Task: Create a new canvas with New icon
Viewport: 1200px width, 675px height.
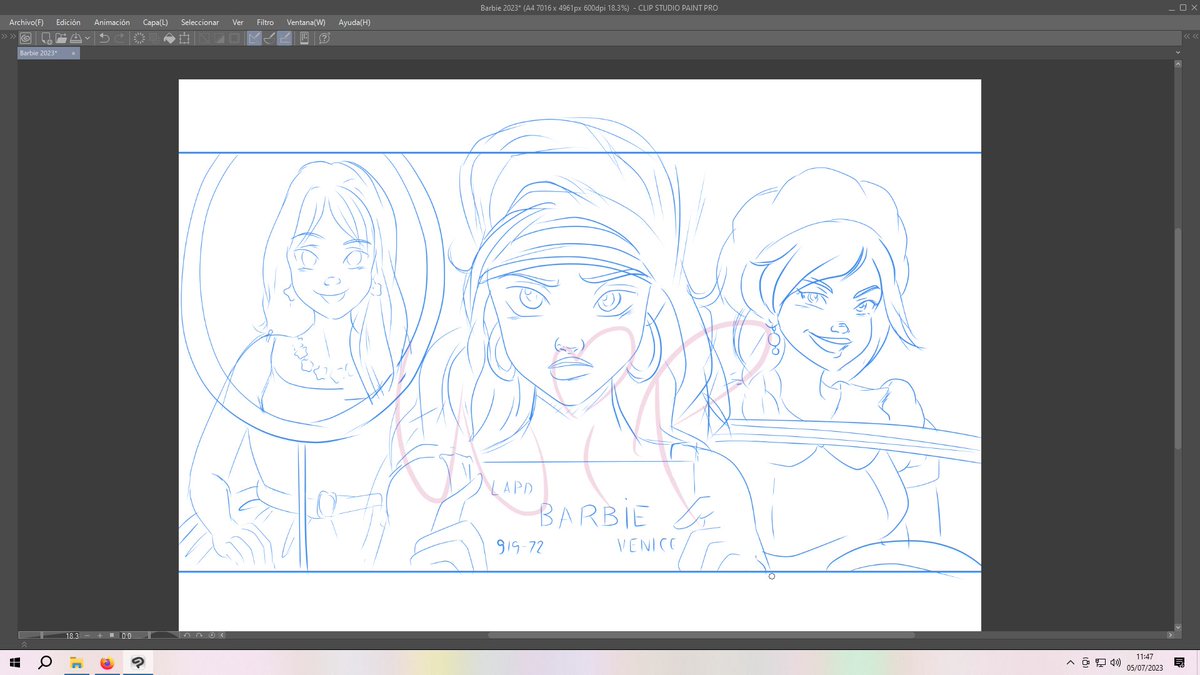Action: [x=47, y=38]
